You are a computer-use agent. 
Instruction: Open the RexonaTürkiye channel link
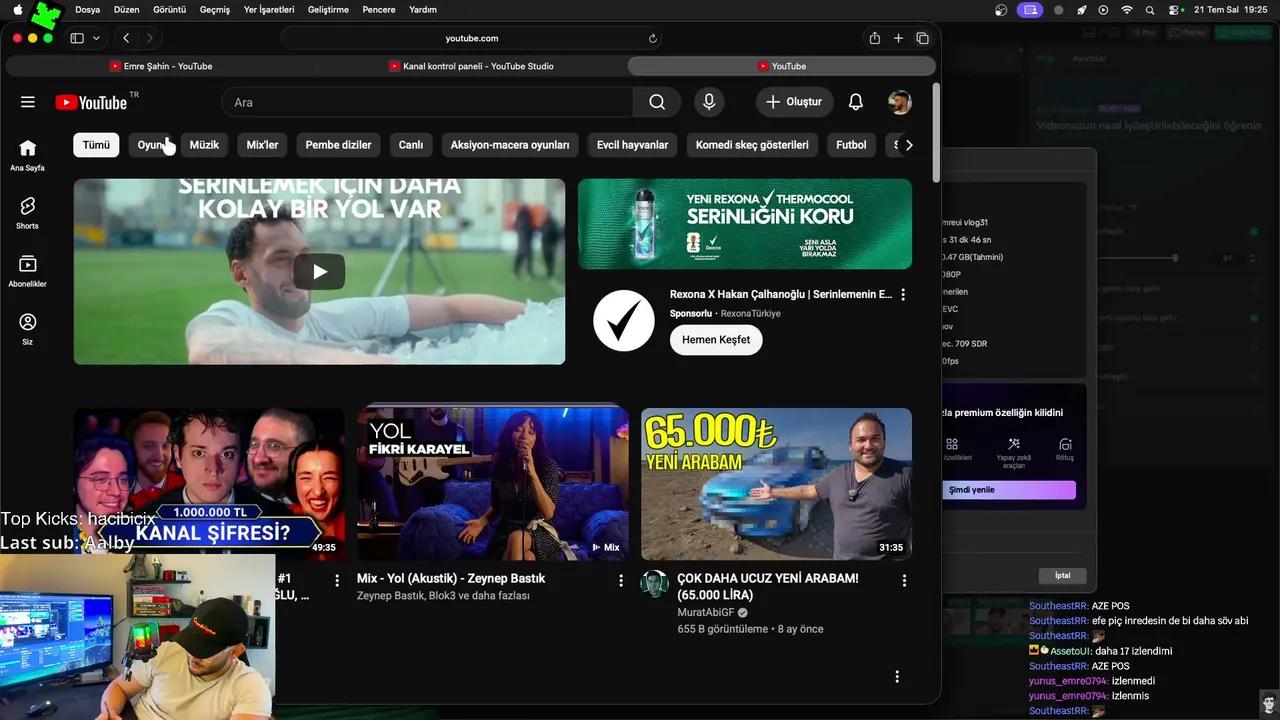point(750,314)
